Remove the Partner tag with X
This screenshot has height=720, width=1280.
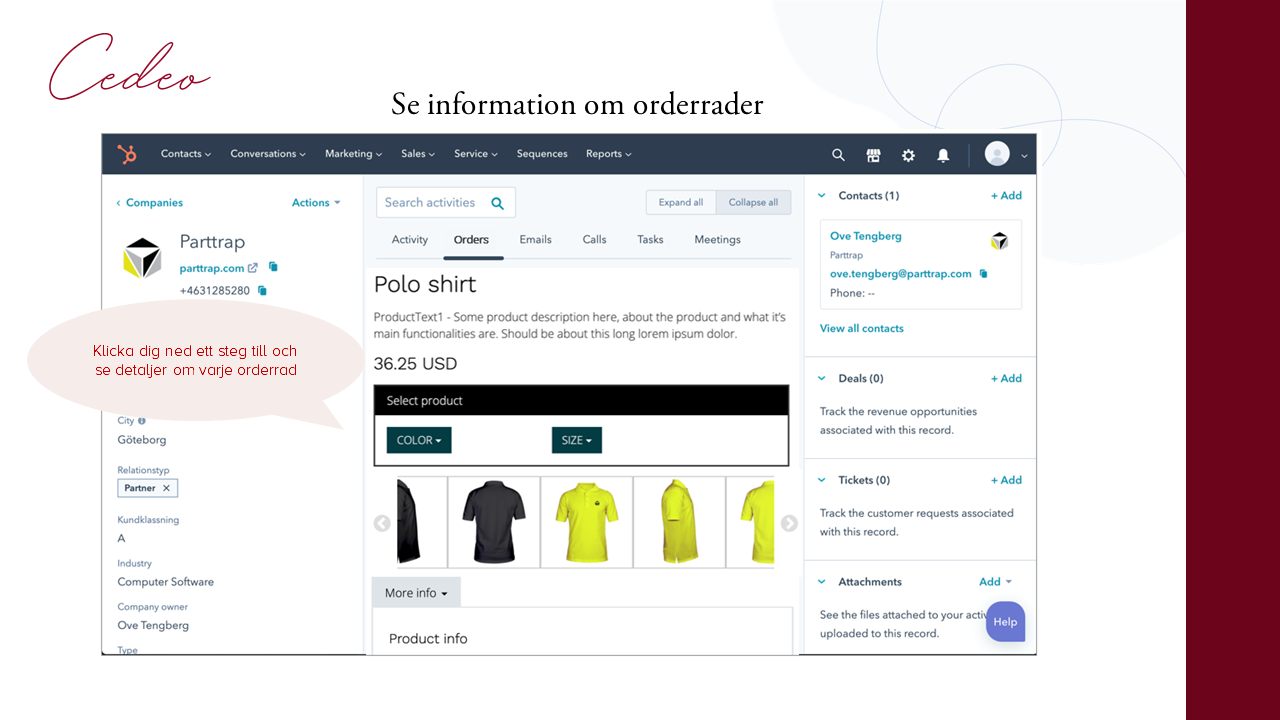point(167,488)
